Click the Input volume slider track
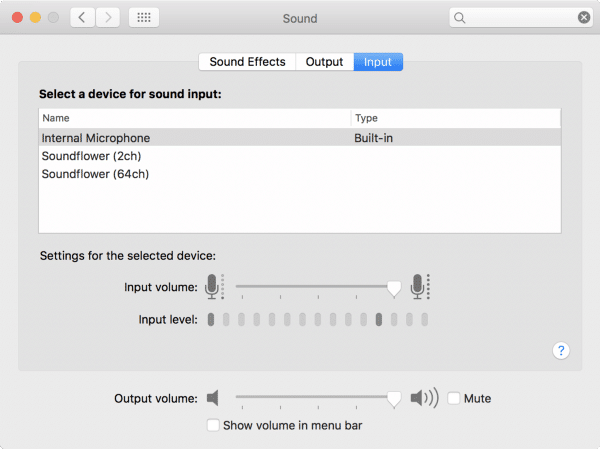 point(315,286)
